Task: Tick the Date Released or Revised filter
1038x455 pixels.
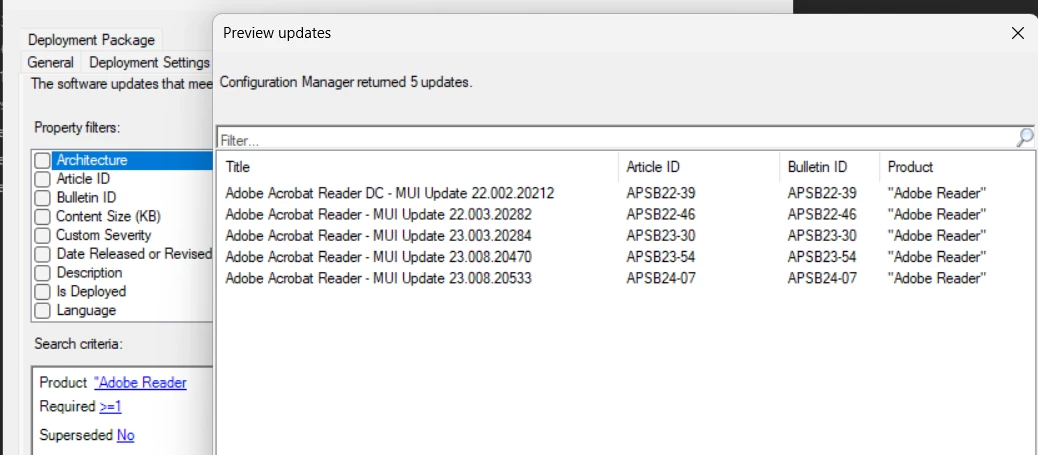Action: point(42,254)
